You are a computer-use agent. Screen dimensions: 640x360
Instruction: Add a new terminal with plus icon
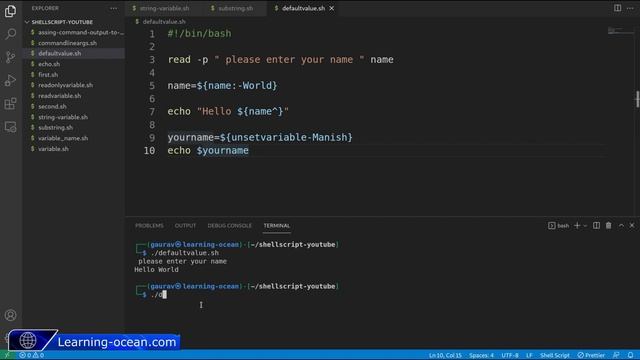click(x=577, y=225)
